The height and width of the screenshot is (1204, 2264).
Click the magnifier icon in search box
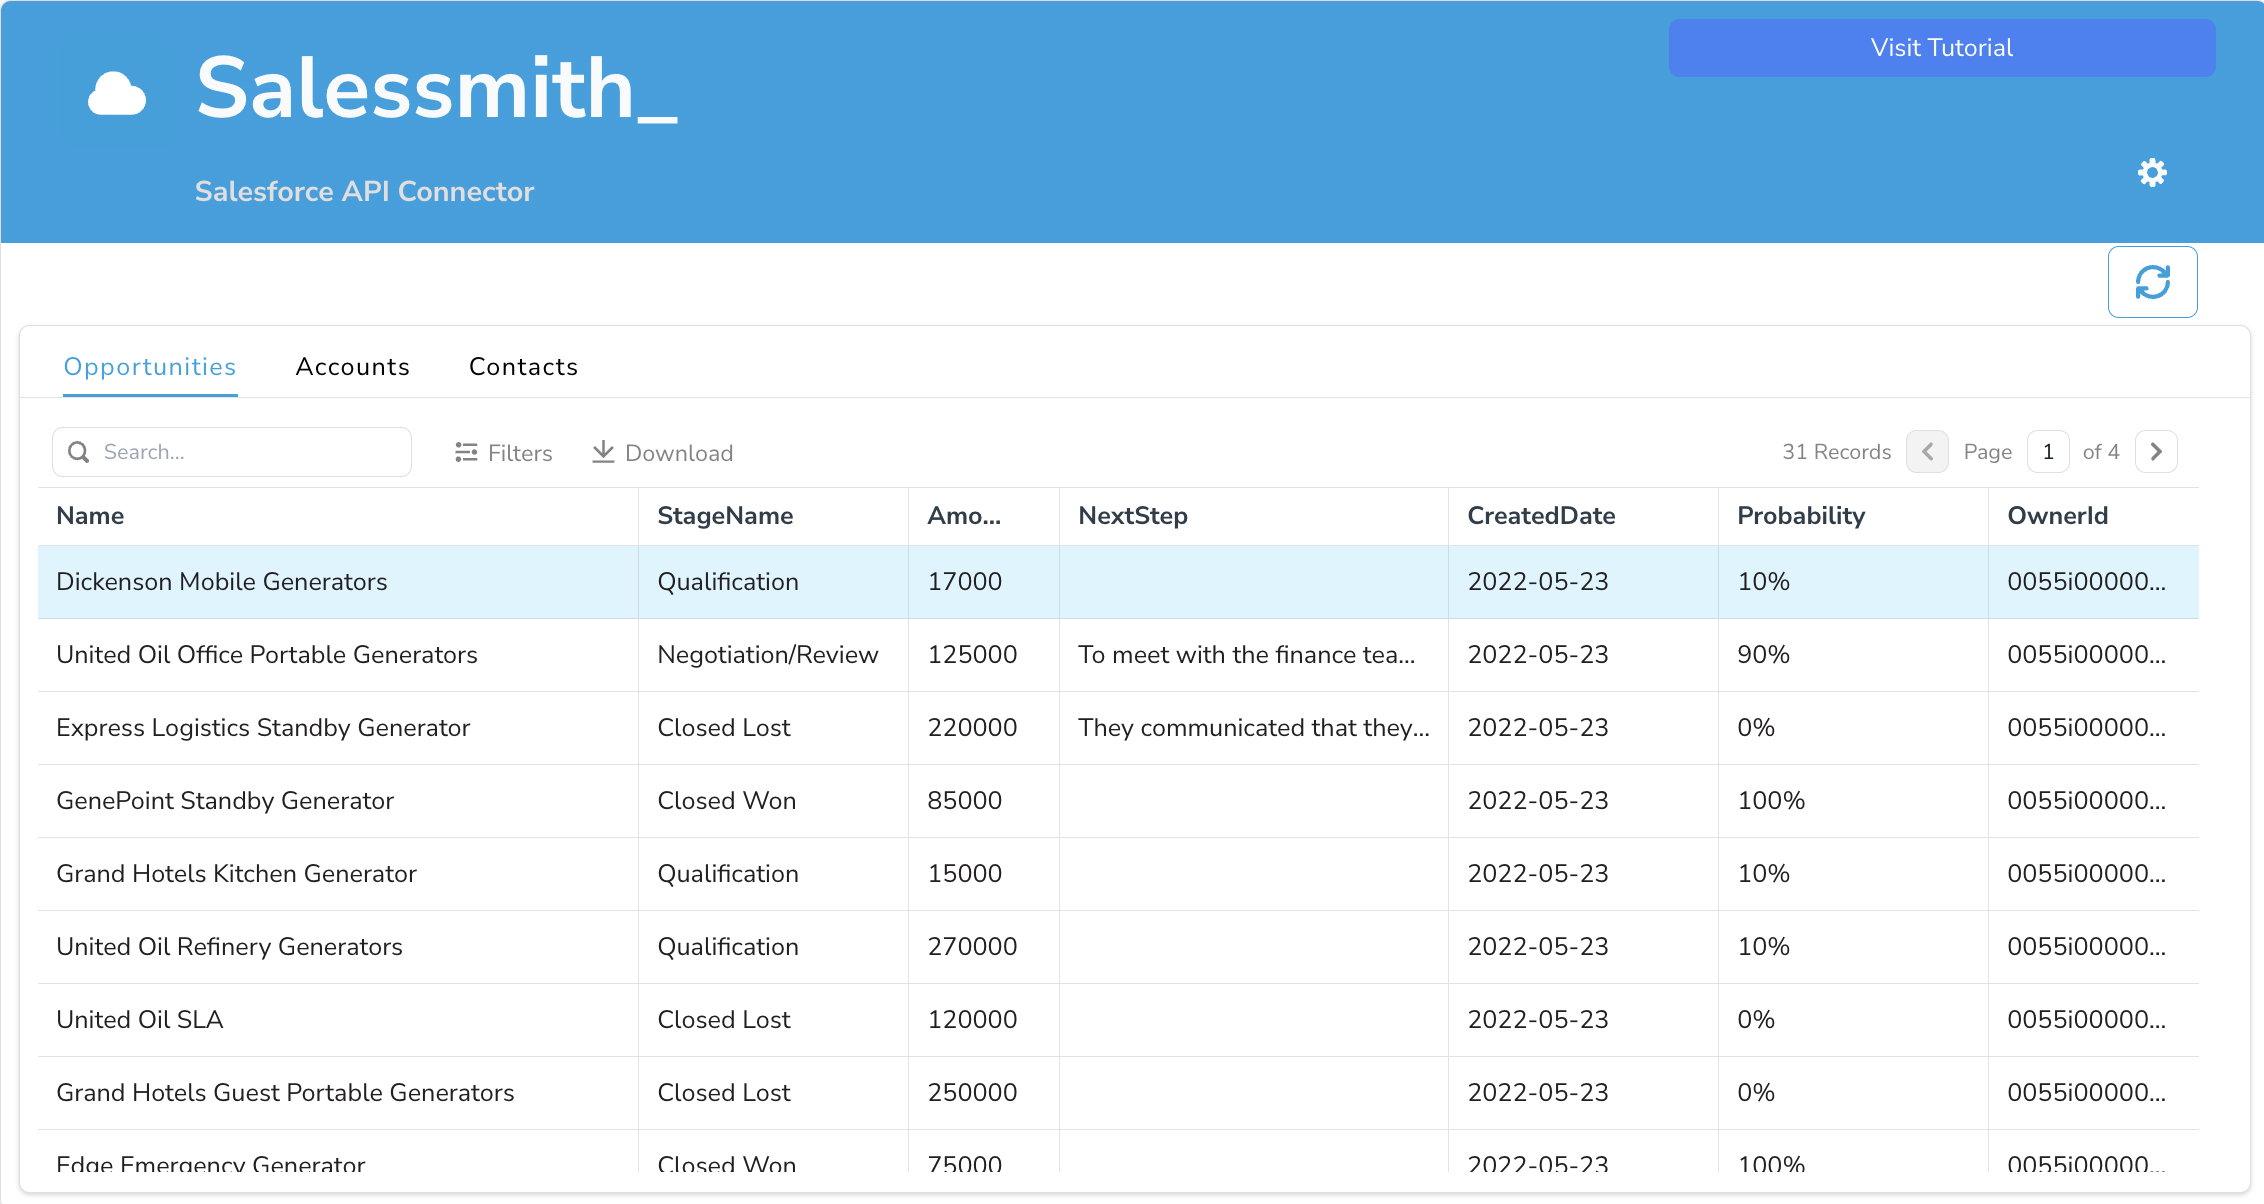pyautogui.click(x=79, y=452)
